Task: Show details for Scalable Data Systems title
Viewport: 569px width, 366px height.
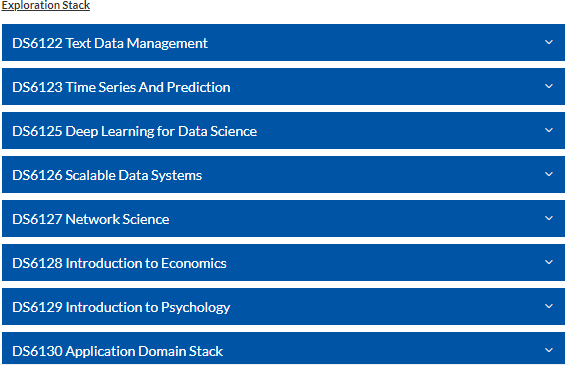Action: click(133, 175)
